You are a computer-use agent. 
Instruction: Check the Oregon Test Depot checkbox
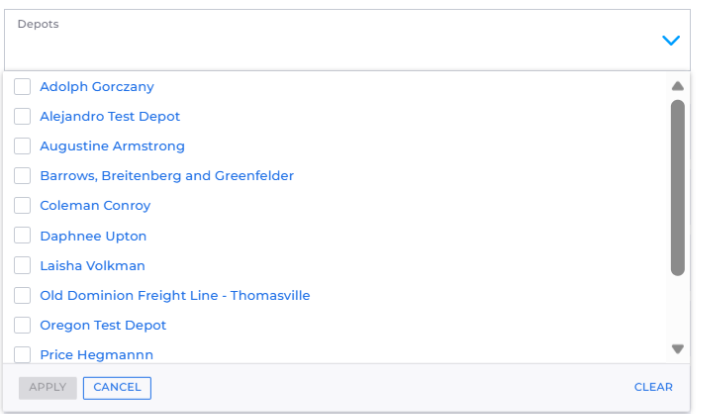tap(22, 325)
